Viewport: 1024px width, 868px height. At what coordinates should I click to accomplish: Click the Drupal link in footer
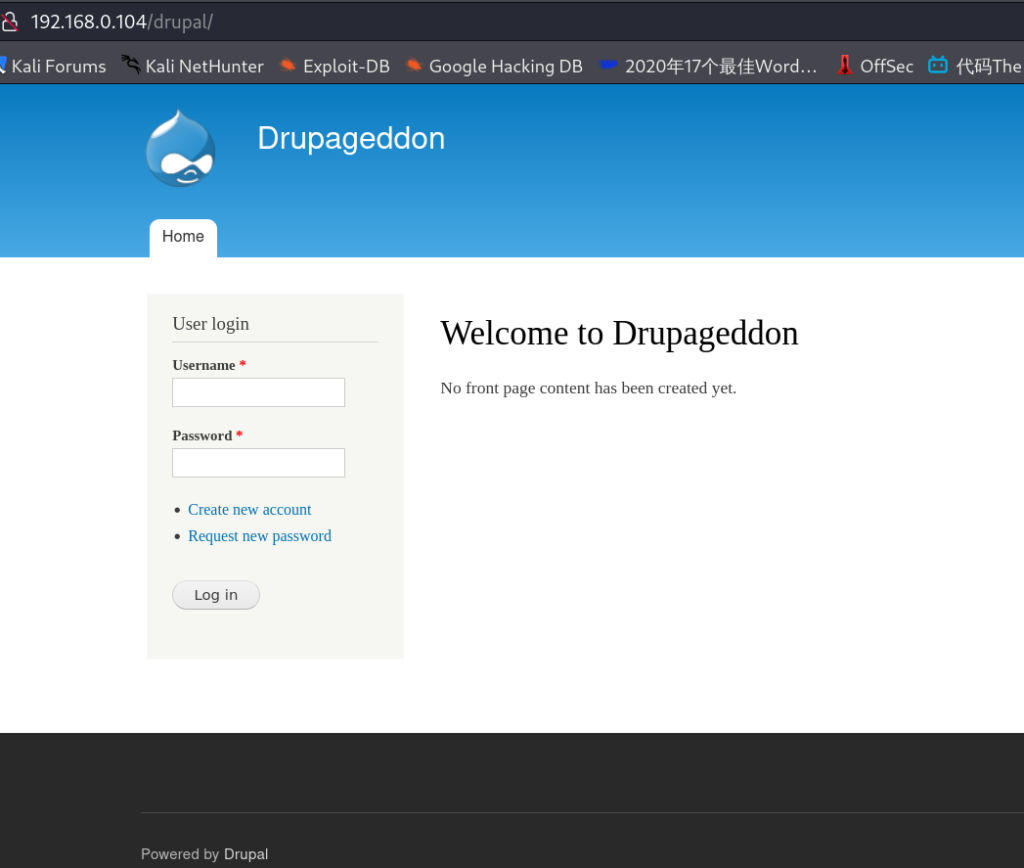[x=246, y=854]
